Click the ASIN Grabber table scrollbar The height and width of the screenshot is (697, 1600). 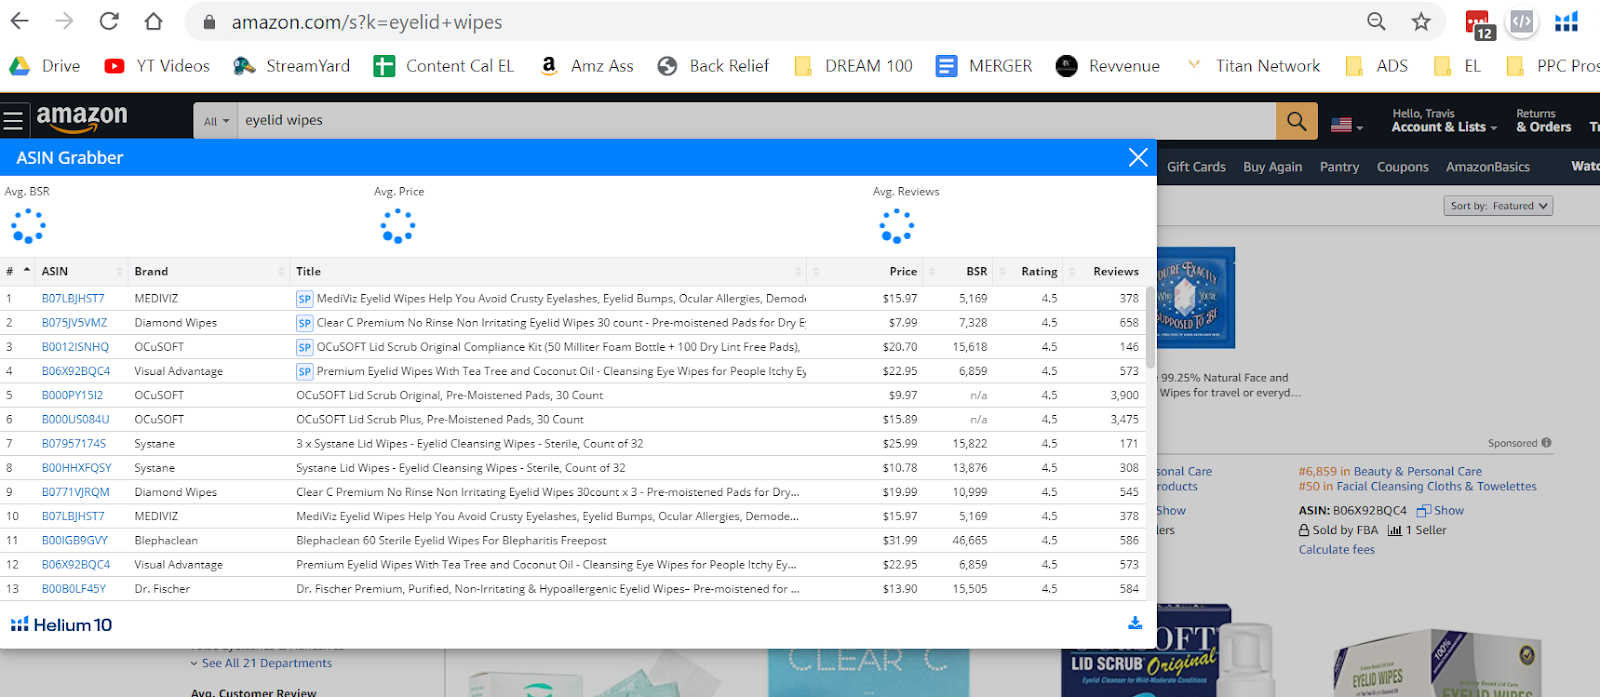(1151, 330)
